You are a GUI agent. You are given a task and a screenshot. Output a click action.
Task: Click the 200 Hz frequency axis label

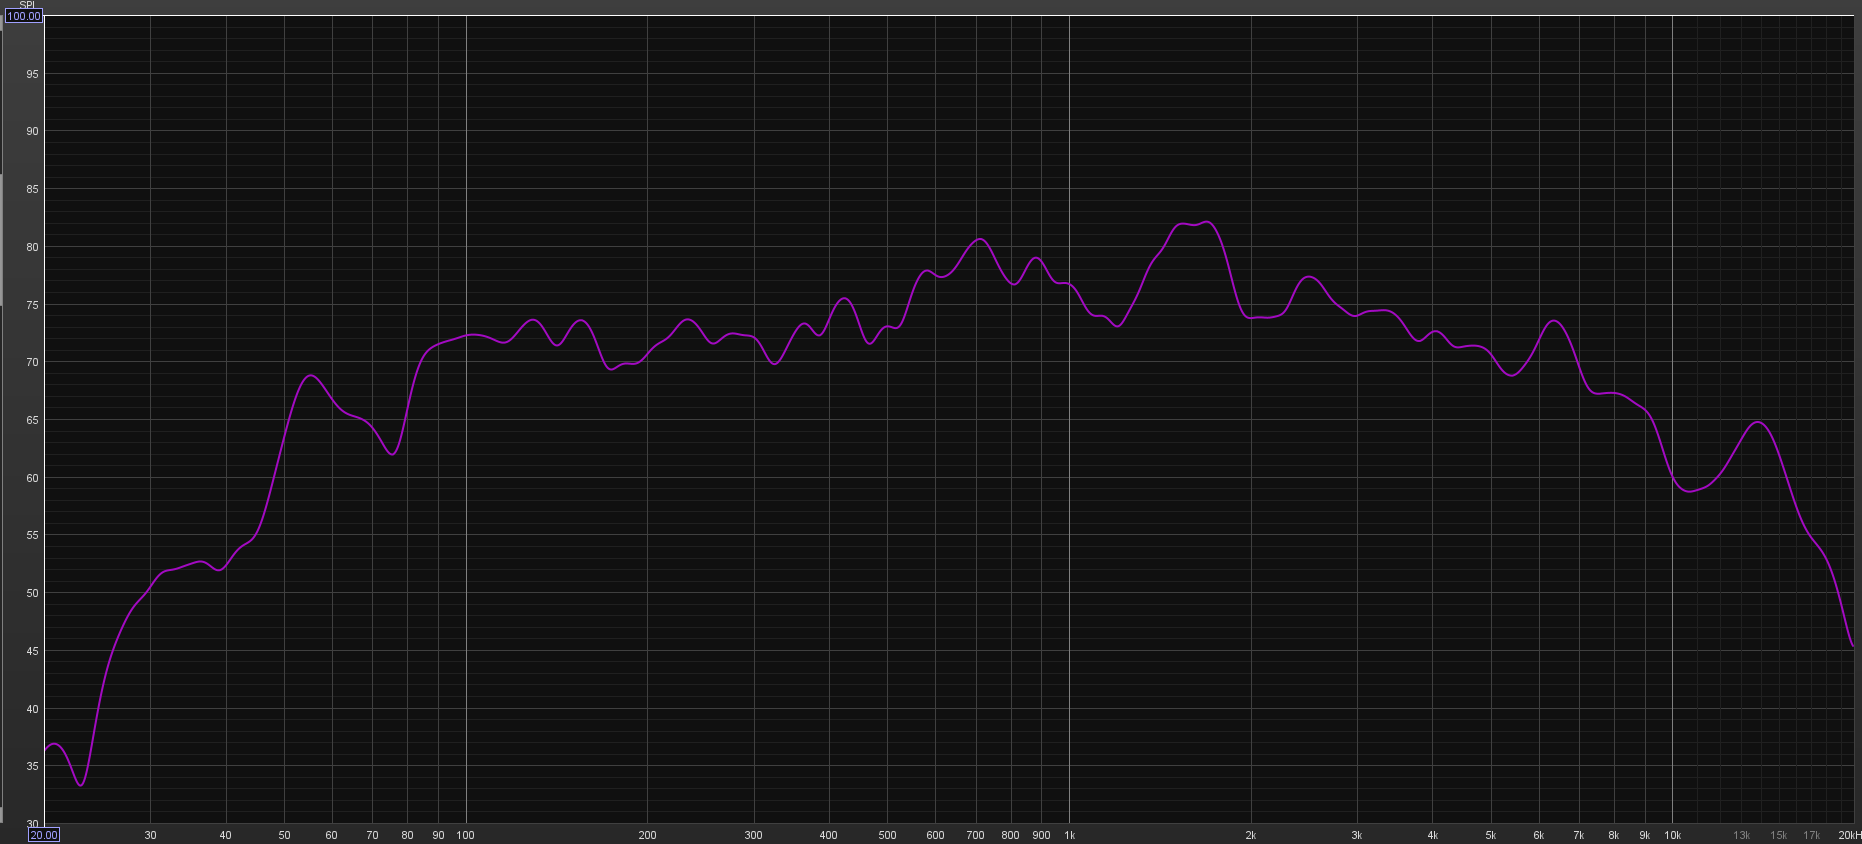tap(647, 835)
